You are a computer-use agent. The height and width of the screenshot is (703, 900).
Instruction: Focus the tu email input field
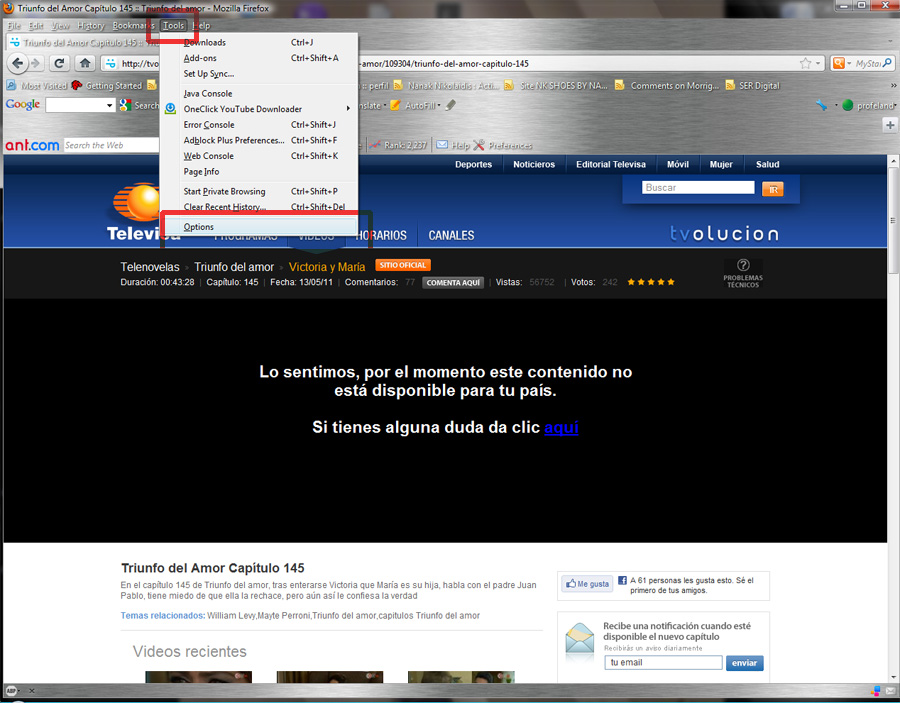coord(663,662)
